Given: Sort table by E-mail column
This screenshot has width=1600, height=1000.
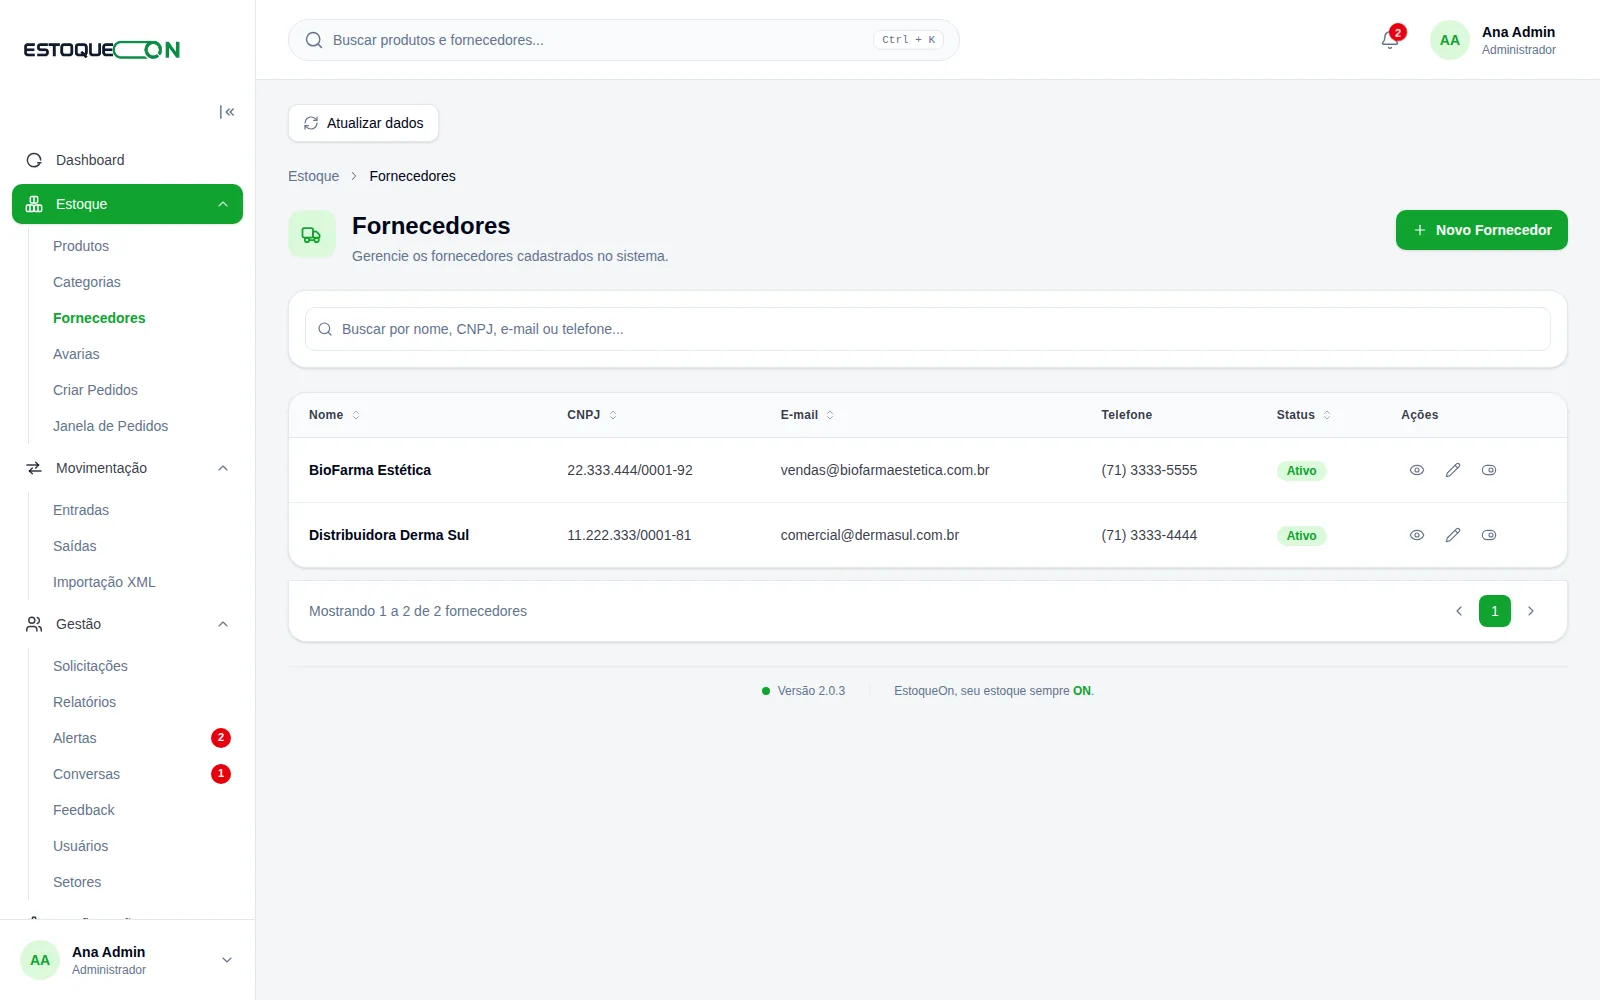Looking at the screenshot, I should (x=807, y=415).
